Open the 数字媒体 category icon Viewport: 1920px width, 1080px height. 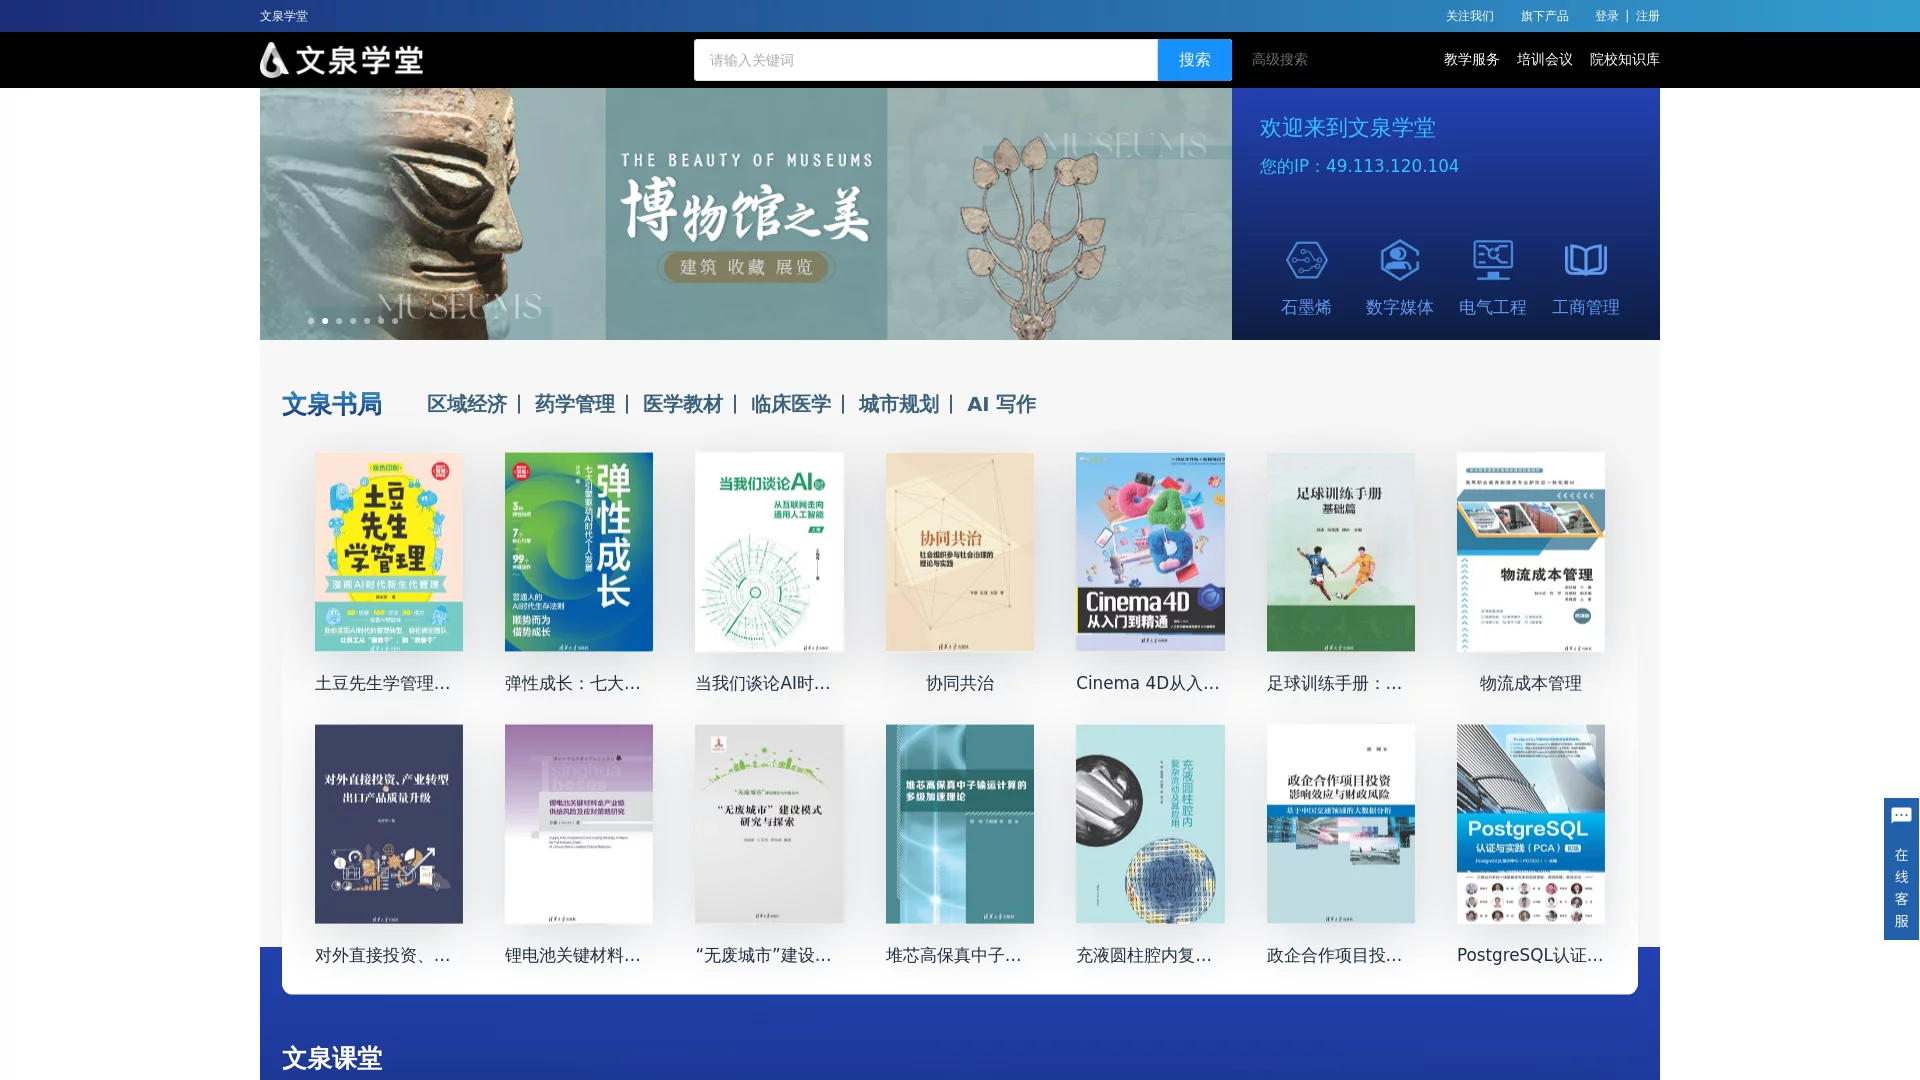click(1398, 262)
